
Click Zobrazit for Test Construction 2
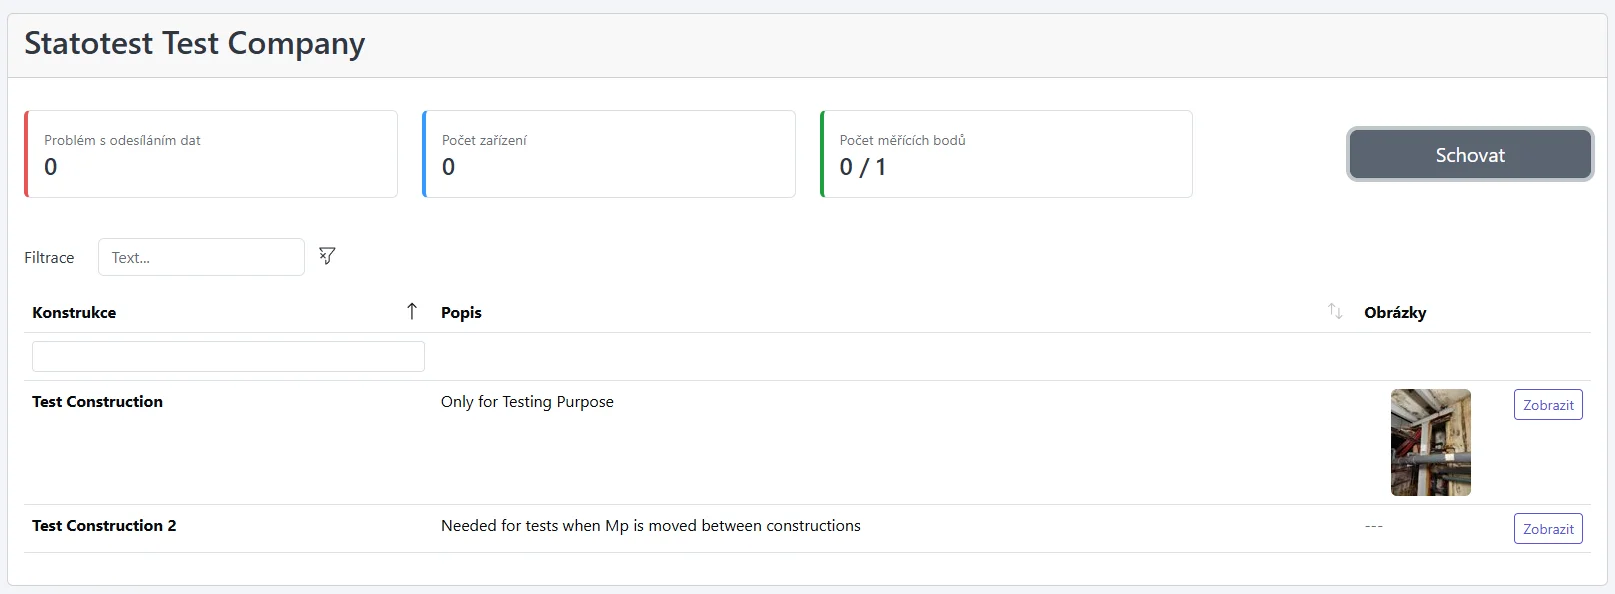click(1547, 529)
